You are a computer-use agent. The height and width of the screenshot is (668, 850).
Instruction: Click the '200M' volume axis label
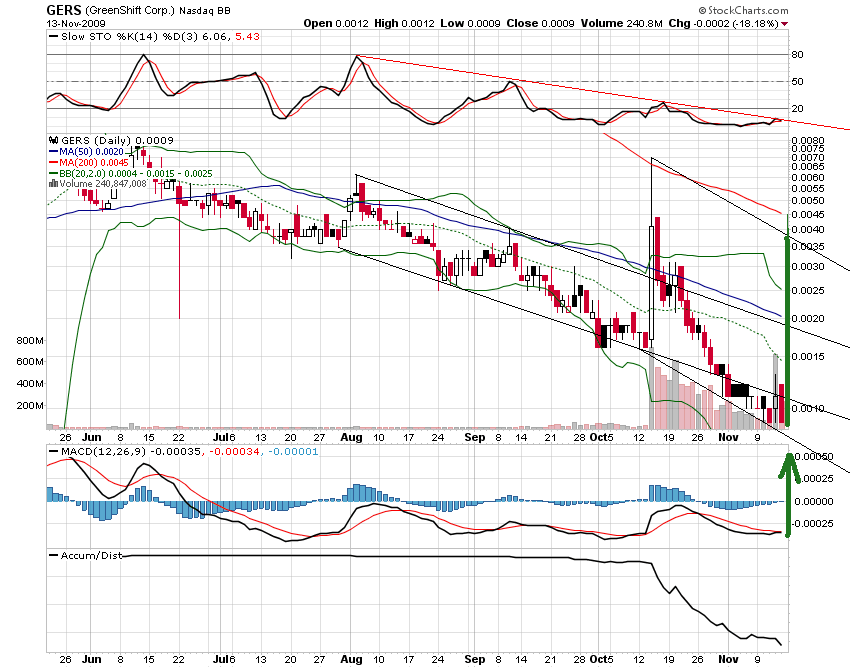(30, 406)
